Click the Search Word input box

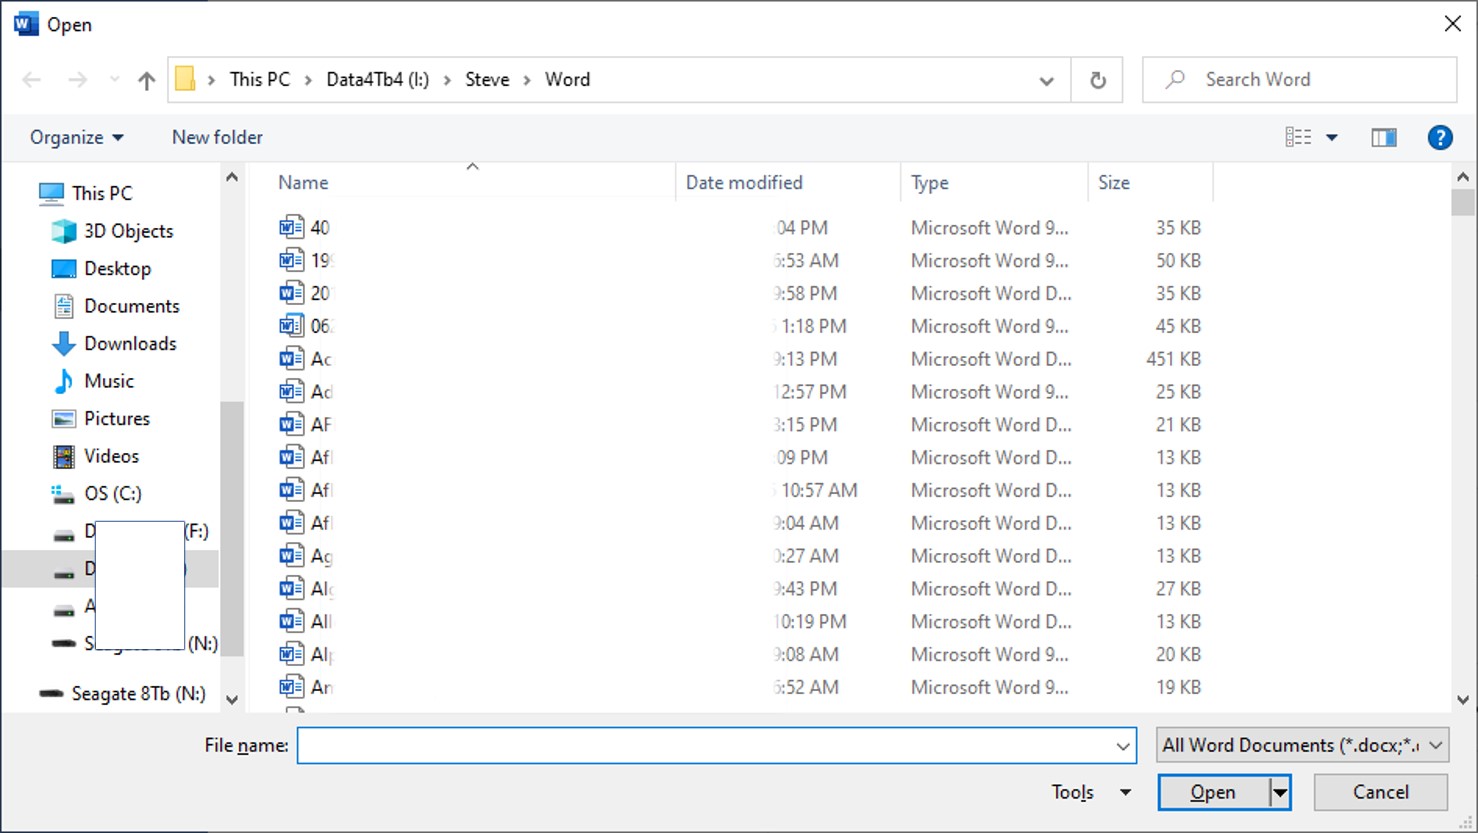click(x=1299, y=79)
